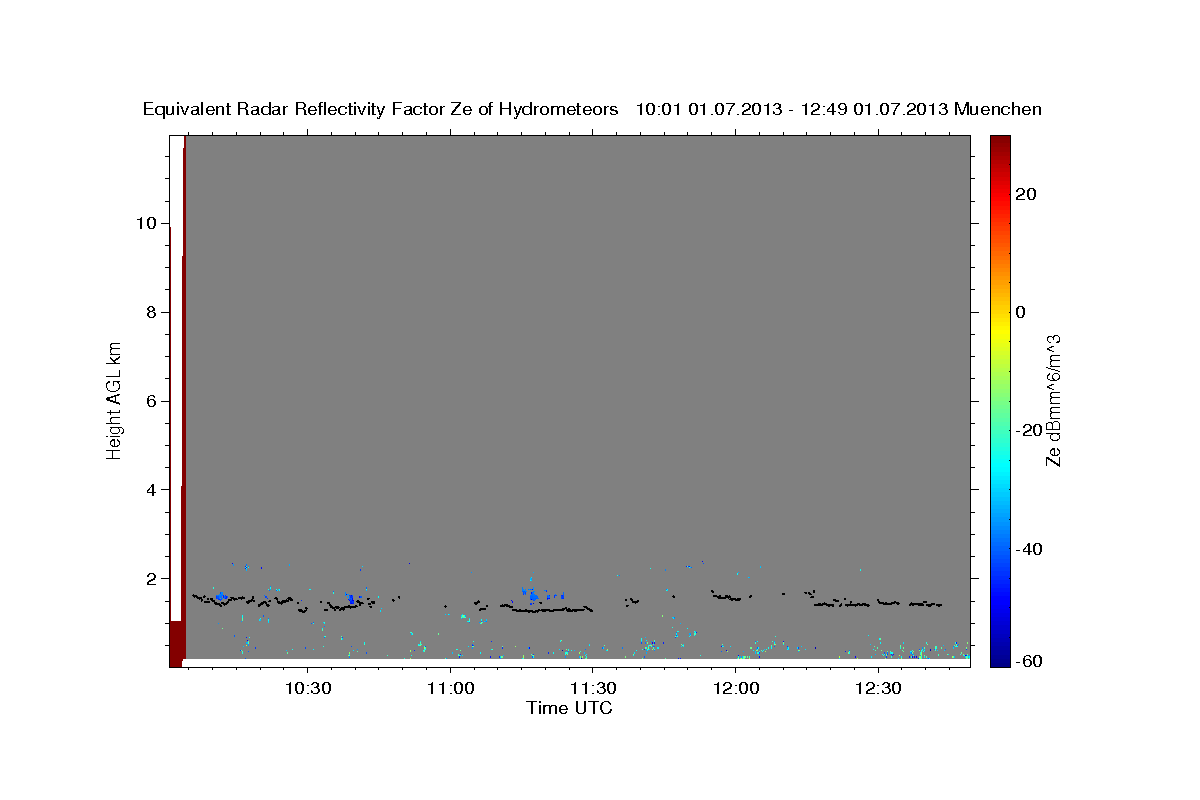The width and height of the screenshot is (1200, 800).
Task: Click the 11:00 time tick label
Action: click(450, 689)
